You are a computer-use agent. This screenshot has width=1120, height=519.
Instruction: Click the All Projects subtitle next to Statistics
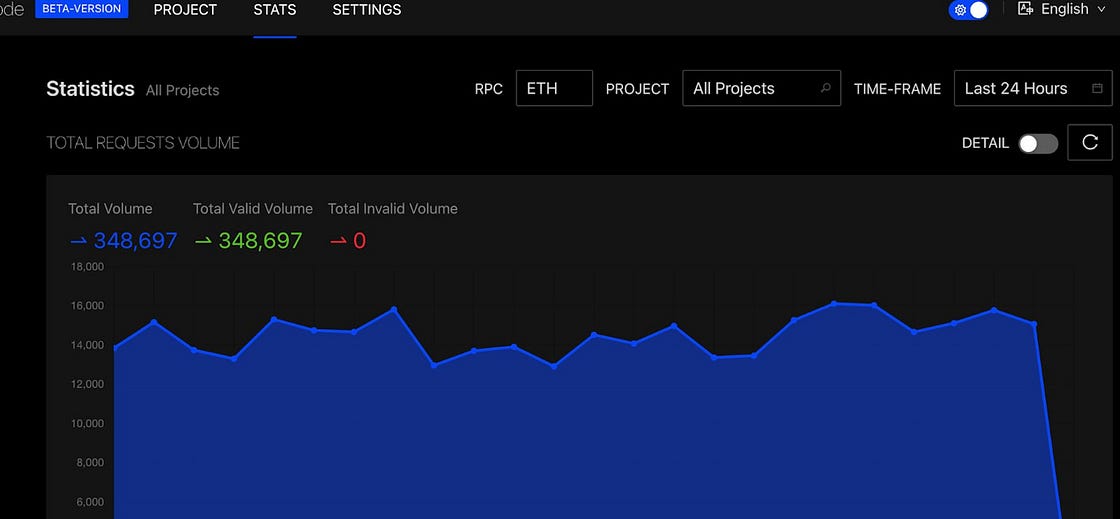coord(182,91)
